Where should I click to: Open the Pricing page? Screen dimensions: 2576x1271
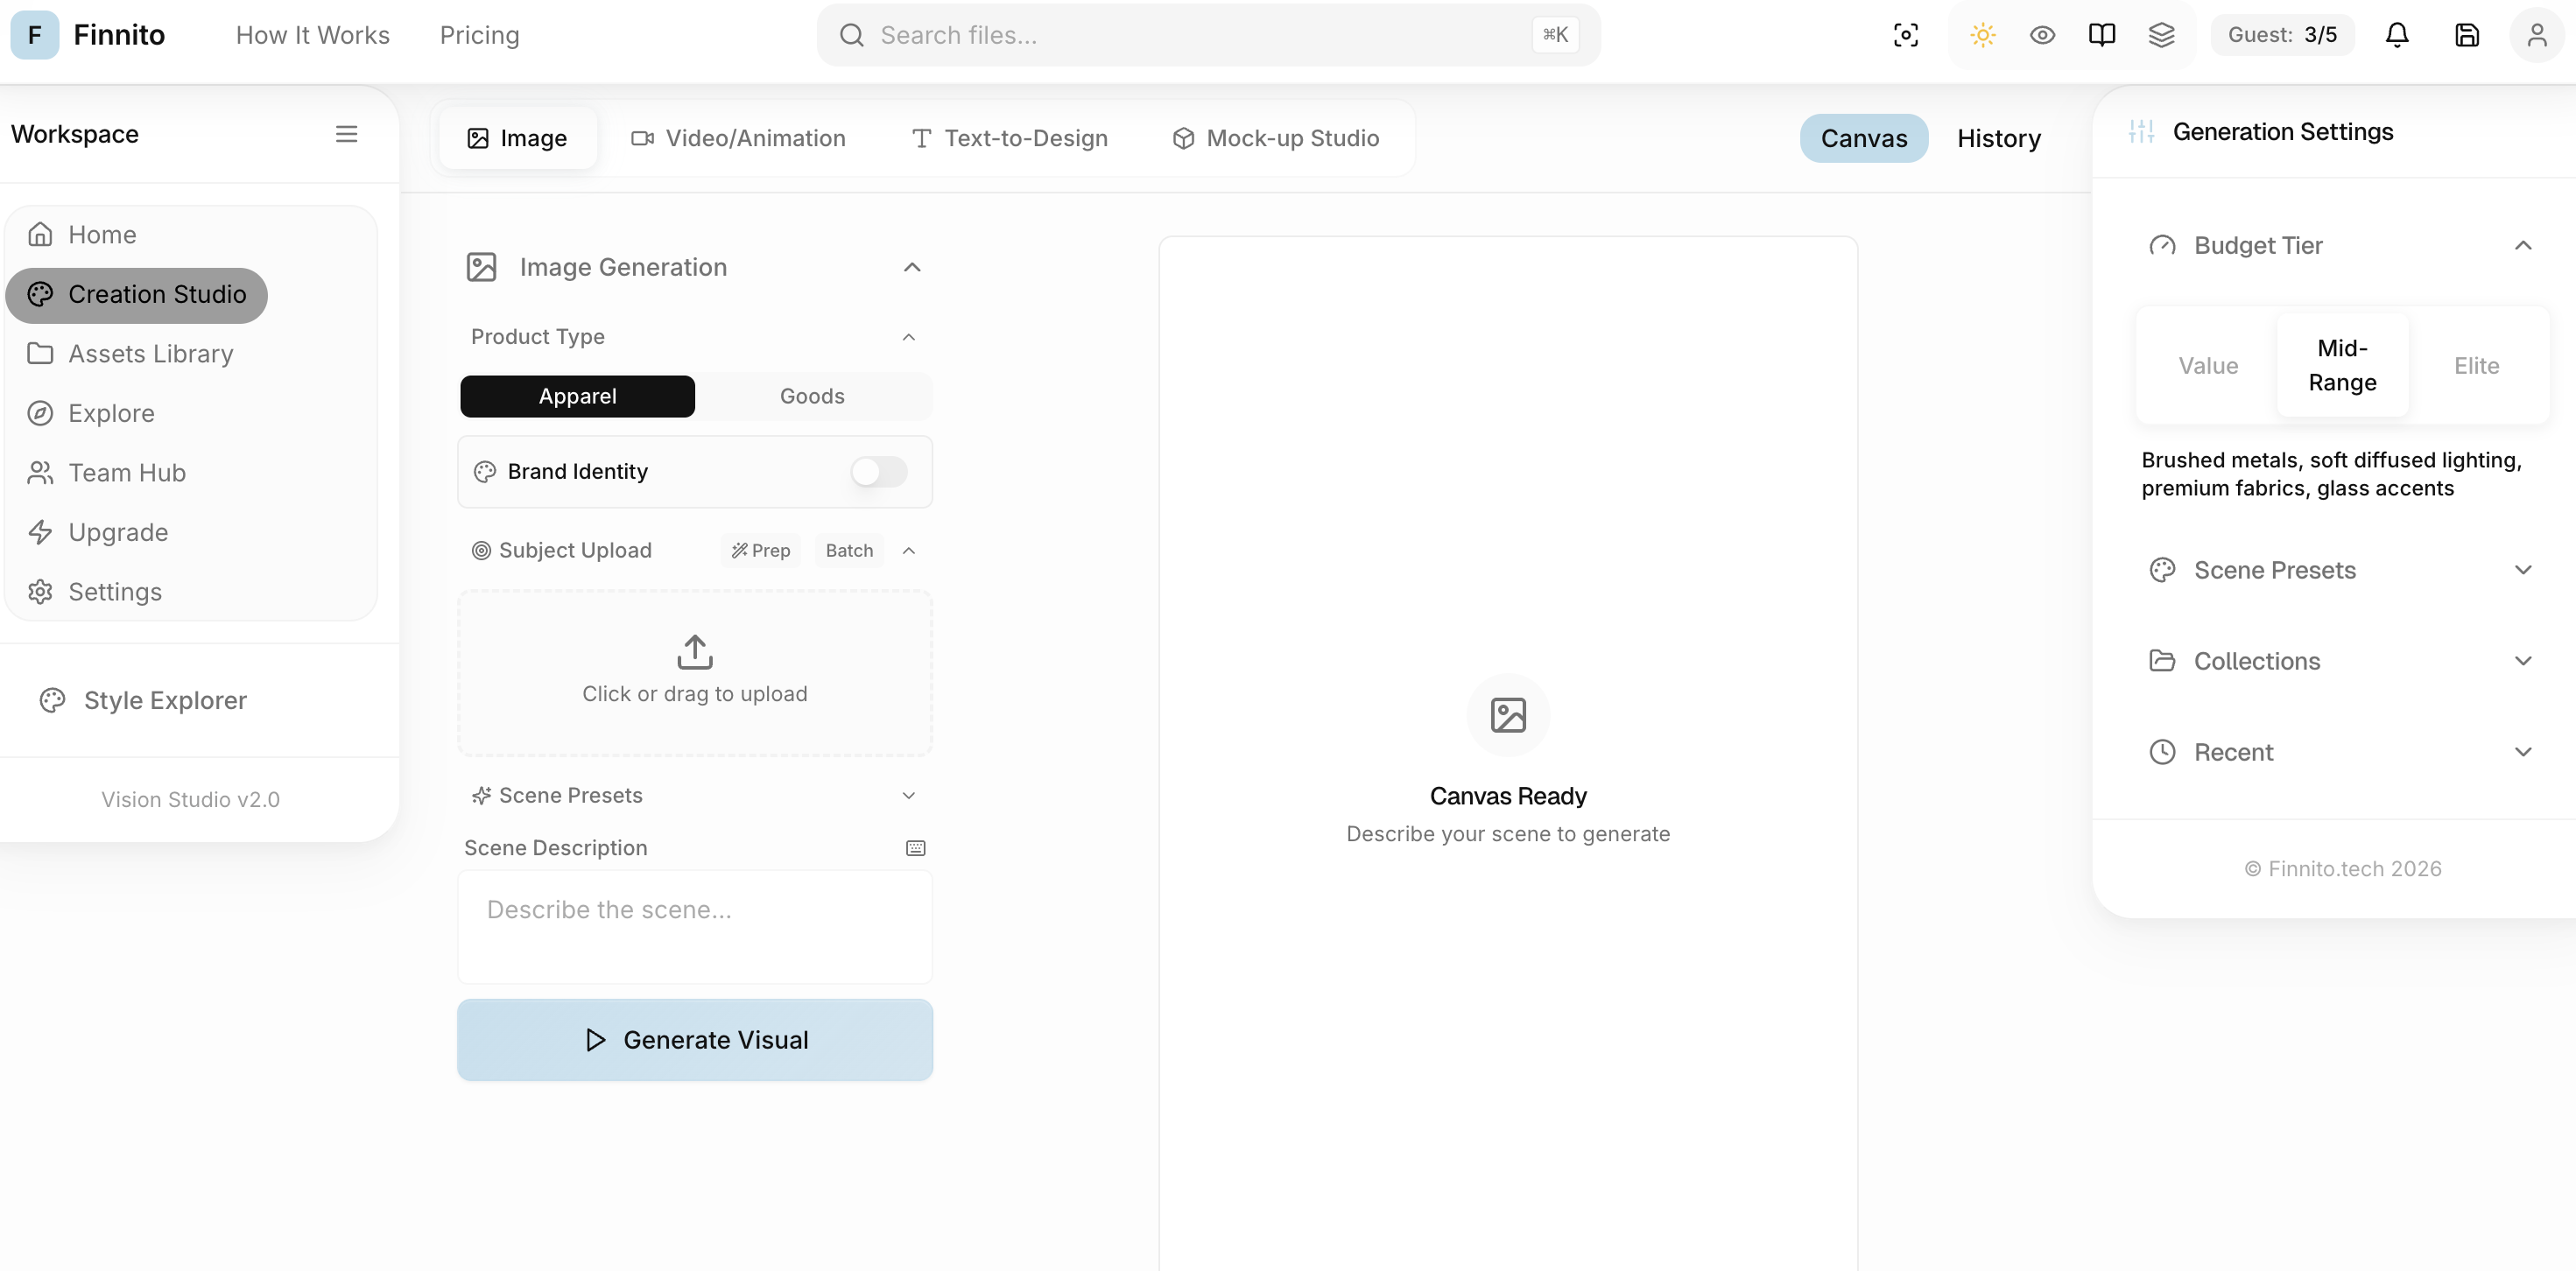479,35
